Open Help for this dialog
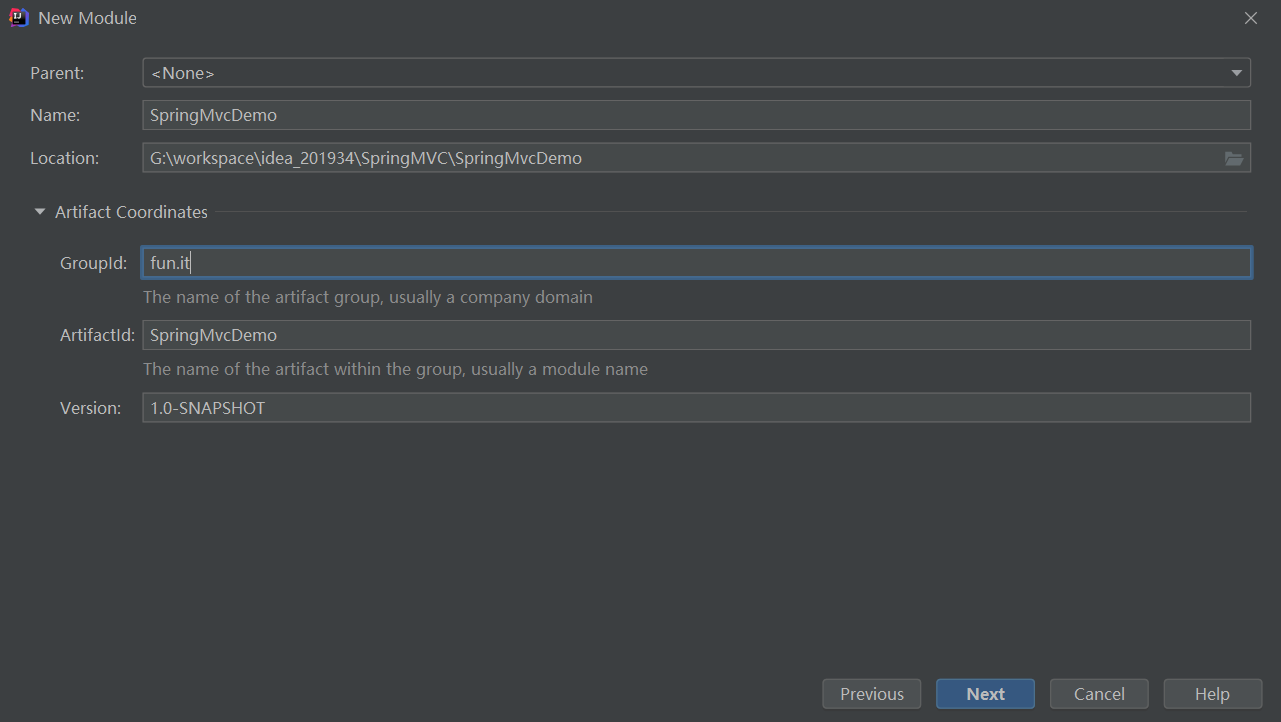Image resolution: width=1281 pixels, height=722 pixels. click(x=1212, y=694)
